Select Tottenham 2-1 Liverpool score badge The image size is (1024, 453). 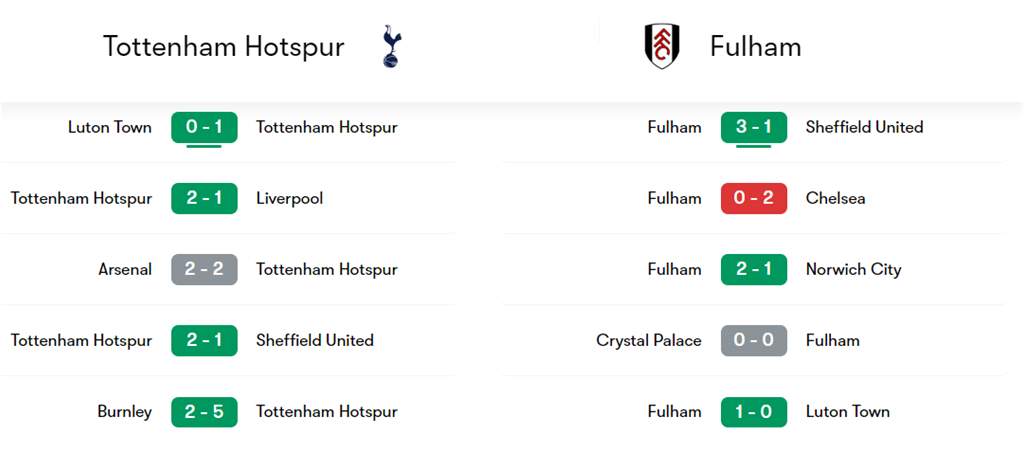click(x=204, y=198)
